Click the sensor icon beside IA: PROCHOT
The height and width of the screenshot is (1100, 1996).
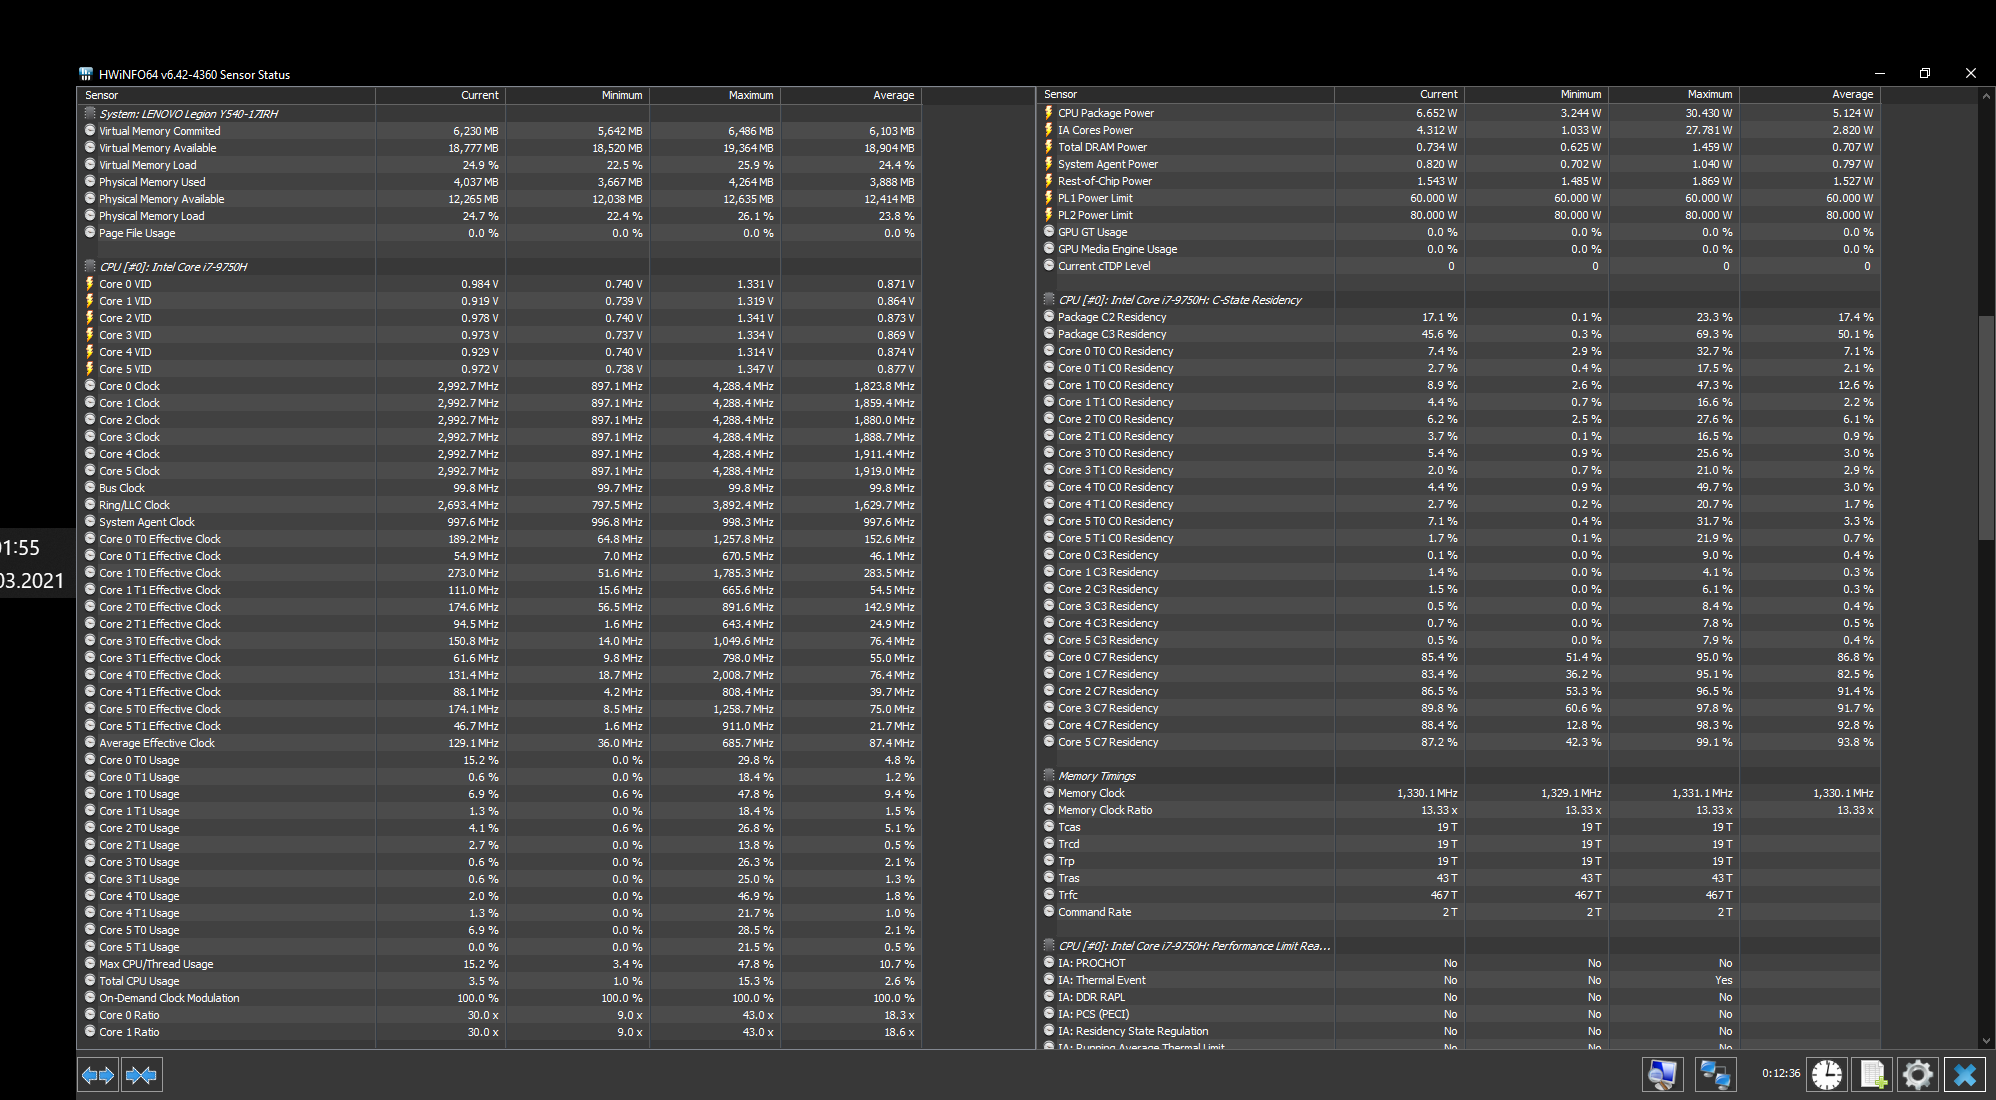[x=1049, y=963]
